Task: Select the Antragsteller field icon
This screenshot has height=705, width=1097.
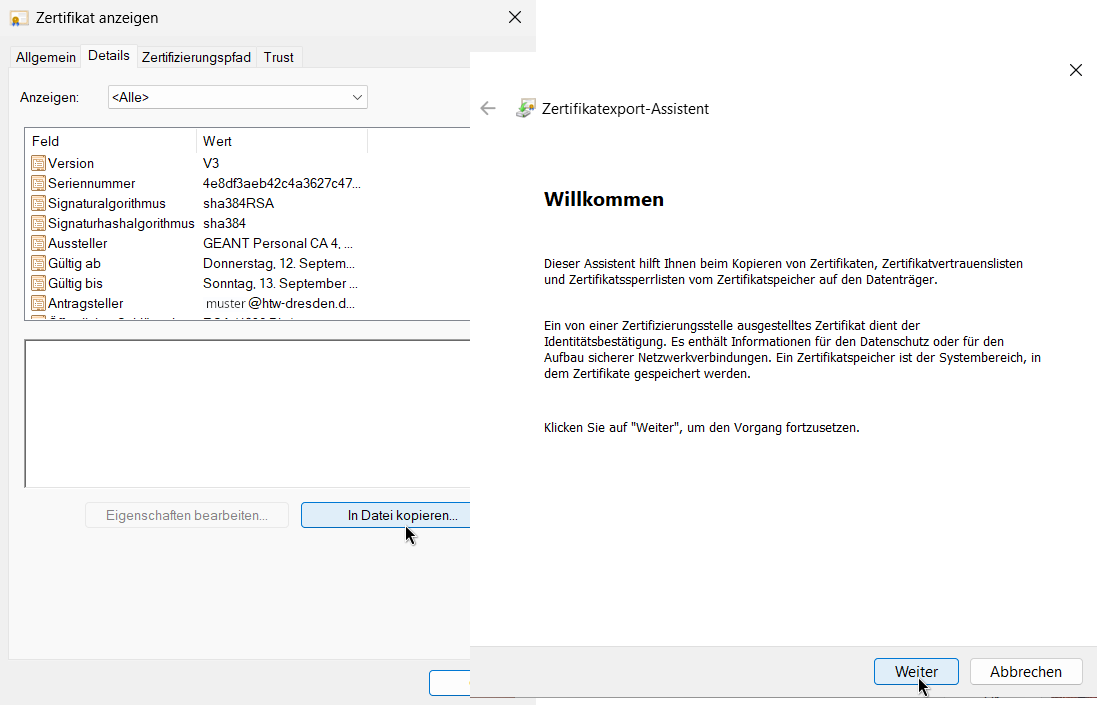Action: click(x=39, y=303)
